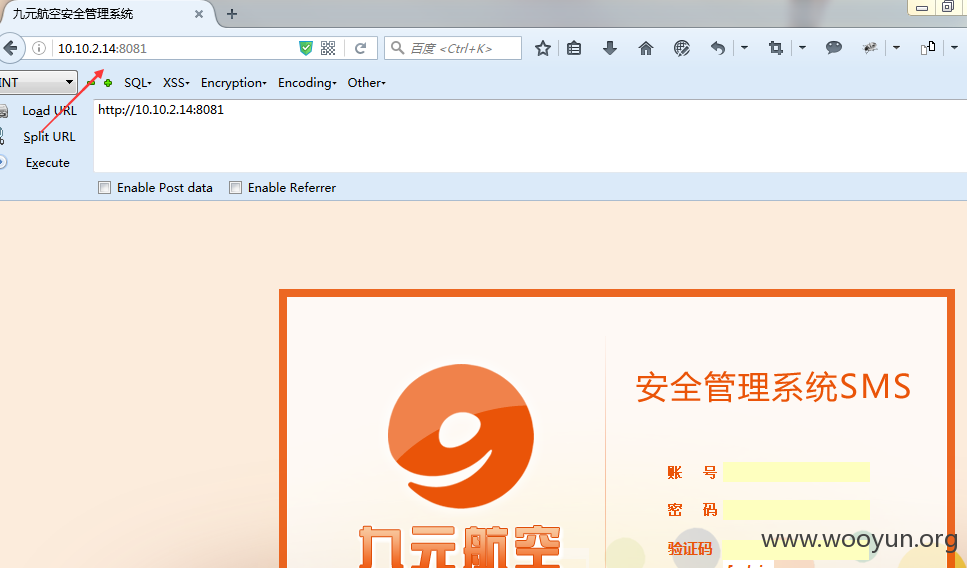Click the Split URL button
Screen dimensions: 967x568
(49, 137)
